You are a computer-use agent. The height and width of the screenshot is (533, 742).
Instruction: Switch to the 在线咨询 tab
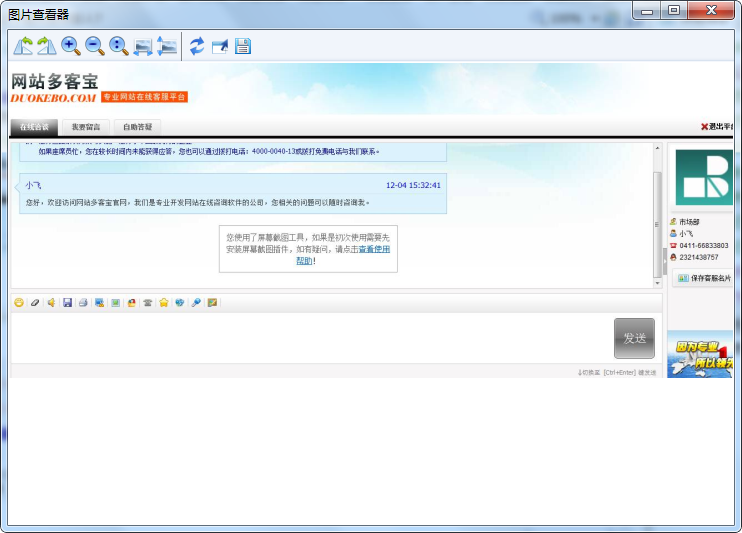click(x=34, y=127)
